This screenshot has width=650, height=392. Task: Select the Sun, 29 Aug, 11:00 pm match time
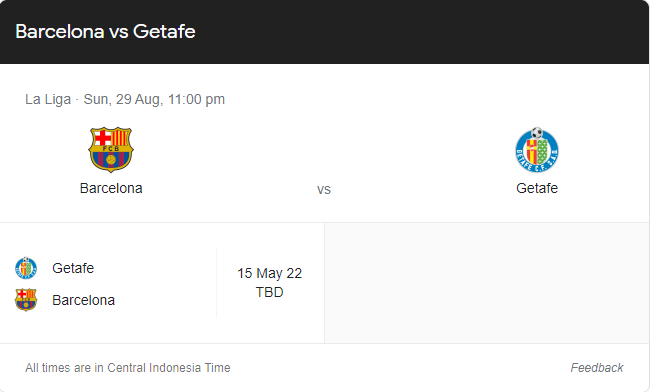[x=154, y=99]
